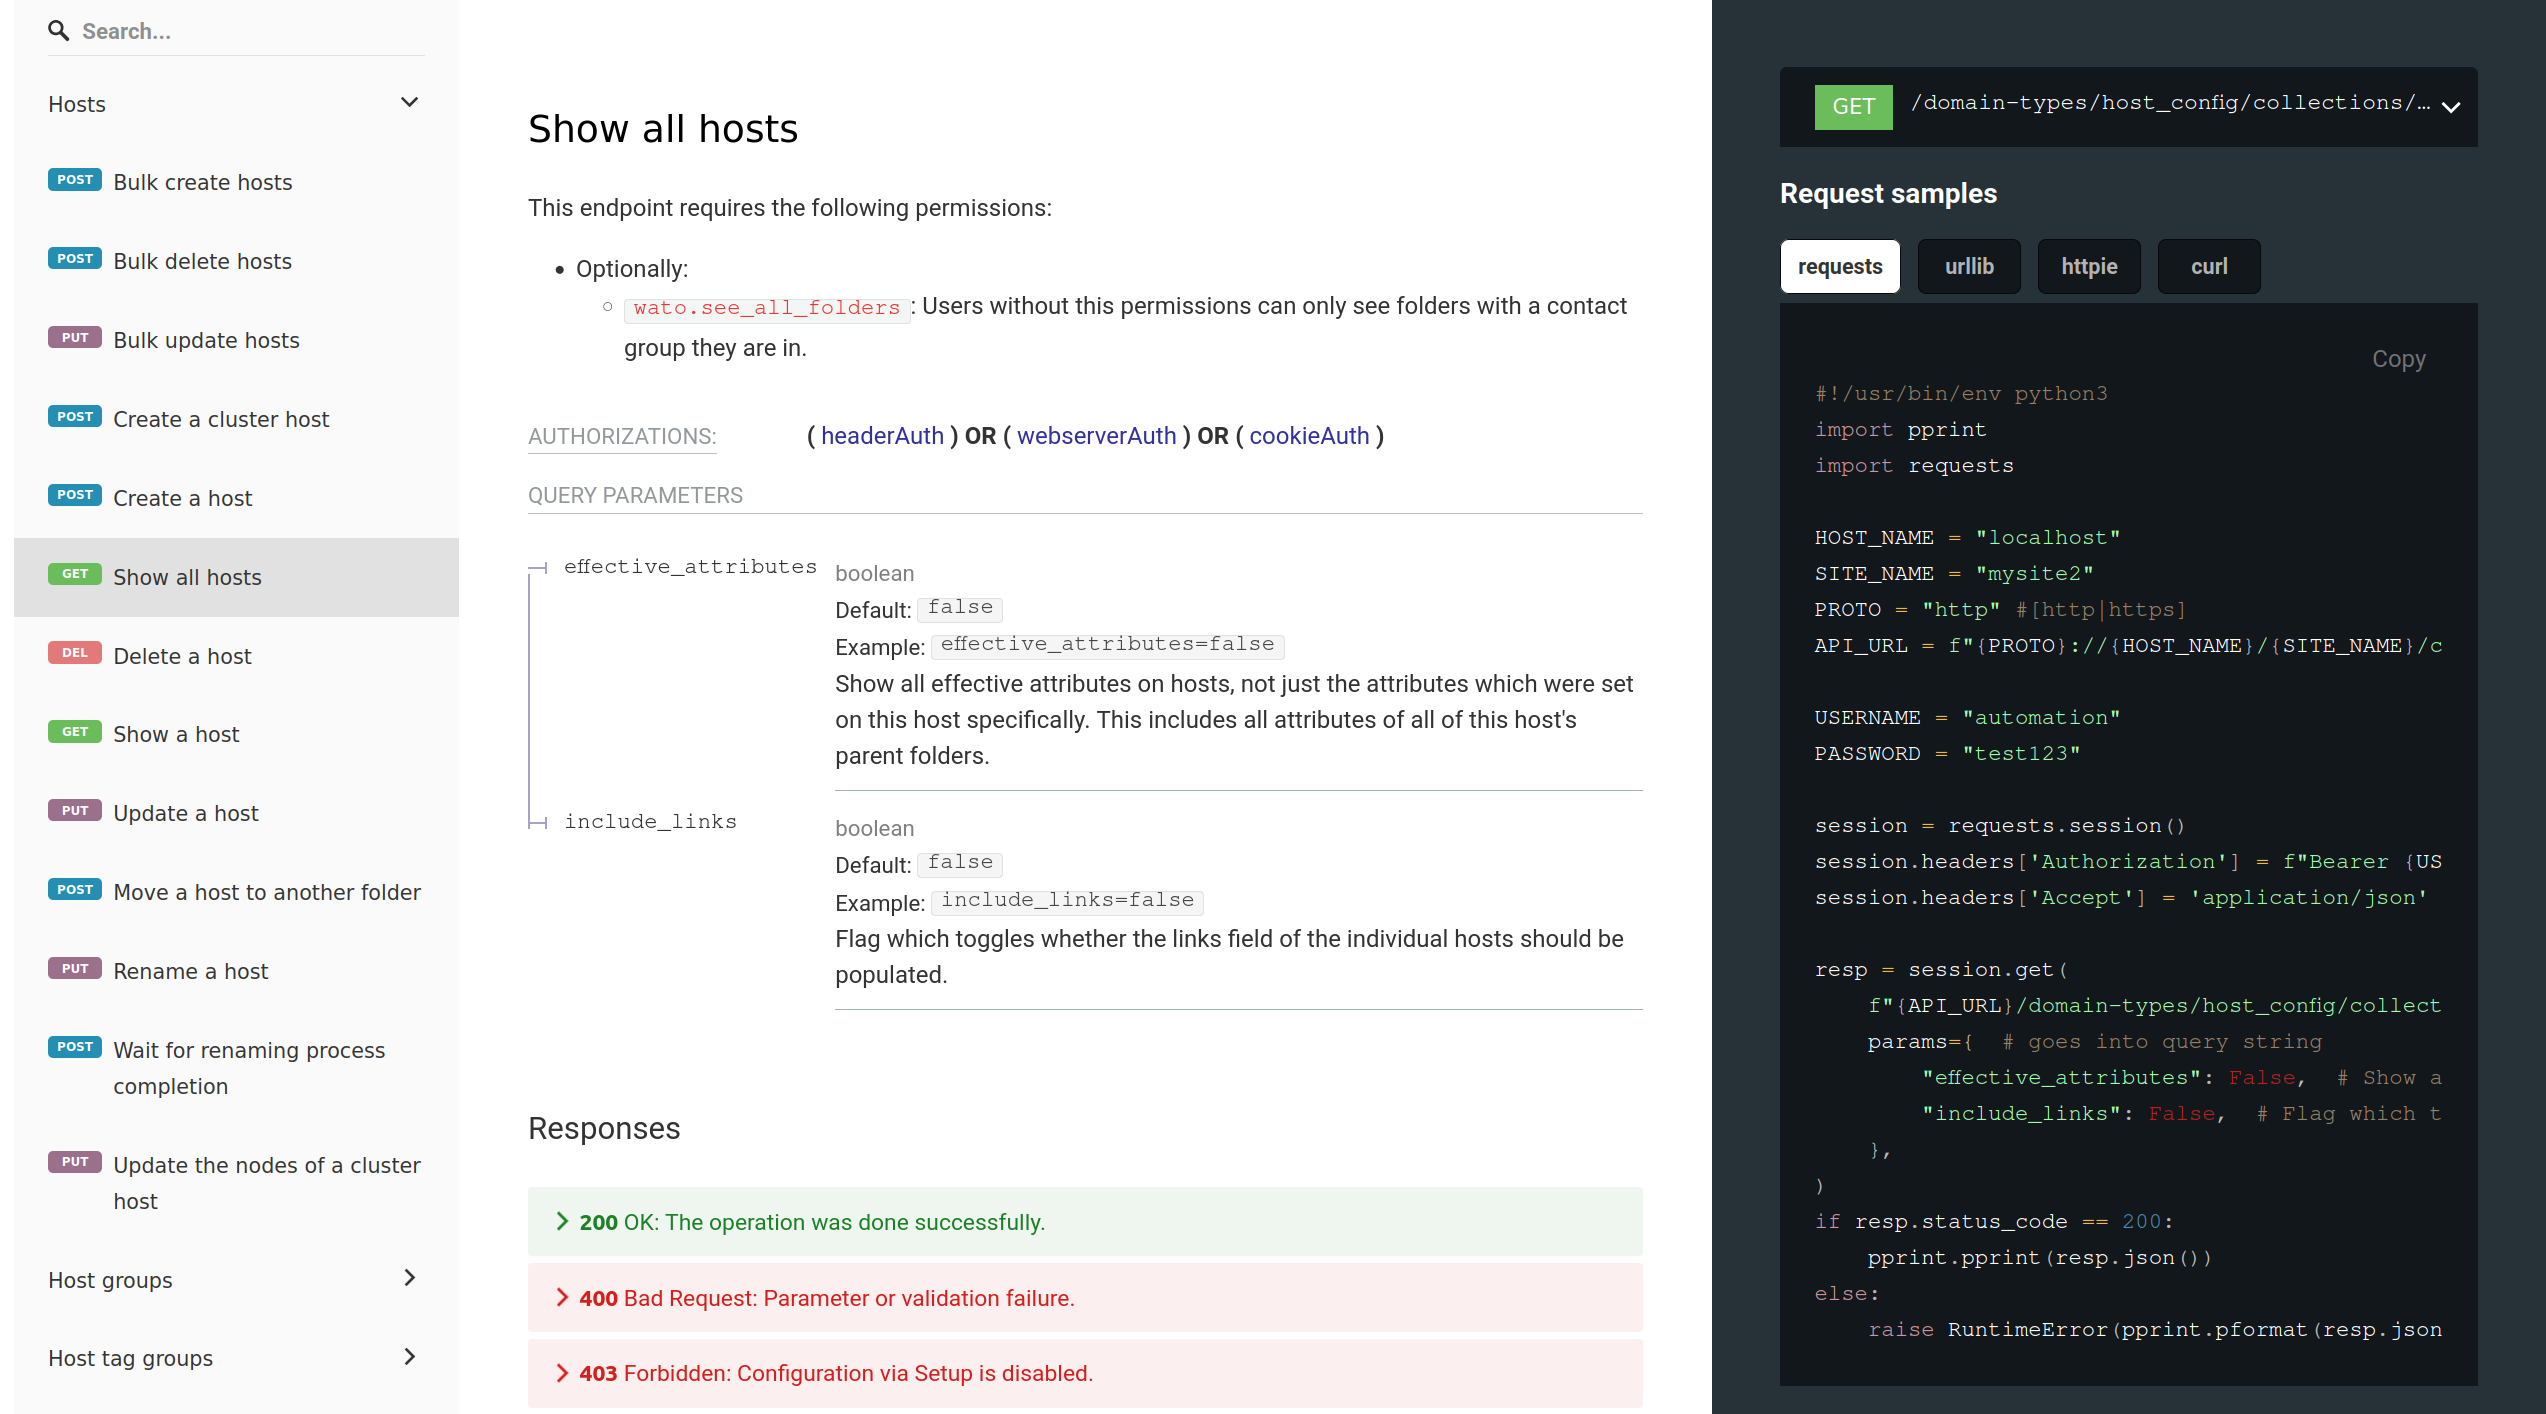Switch to the curl request sample tab
The height and width of the screenshot is (1414, 2546).
(x=2208, y=266)
